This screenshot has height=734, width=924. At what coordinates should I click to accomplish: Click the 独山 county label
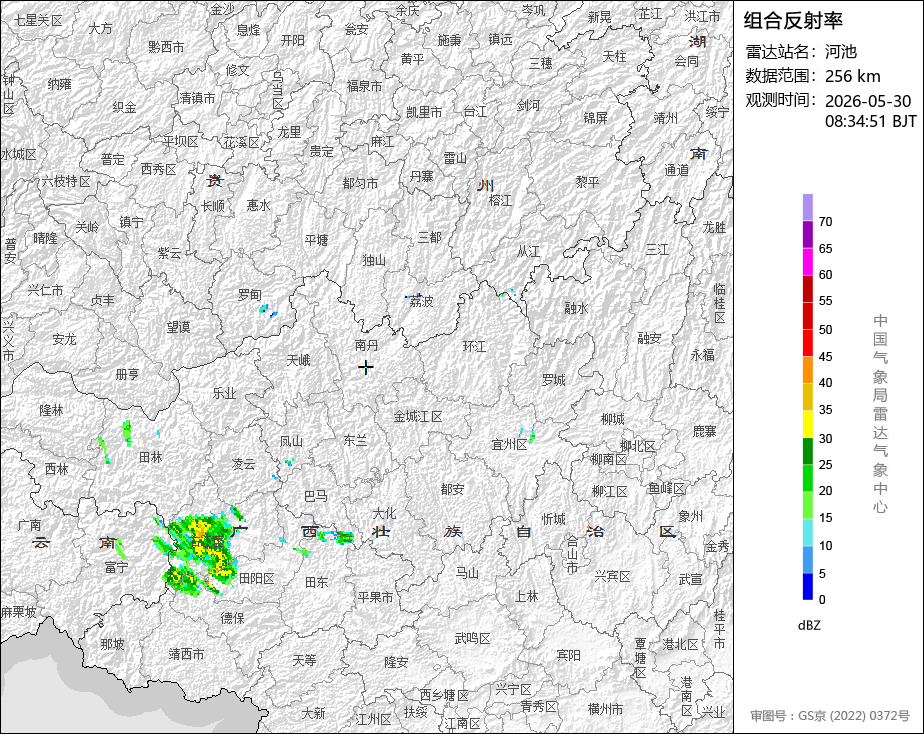374,260
